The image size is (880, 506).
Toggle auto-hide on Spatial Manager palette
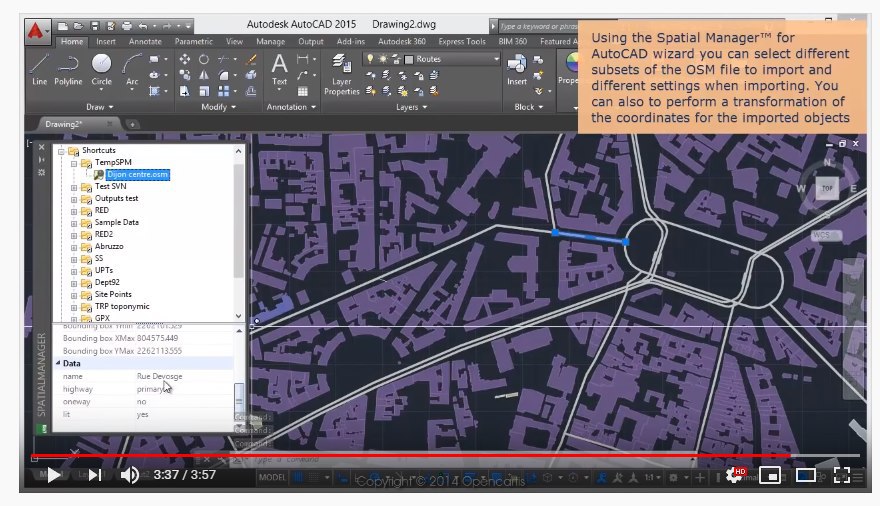41,160
